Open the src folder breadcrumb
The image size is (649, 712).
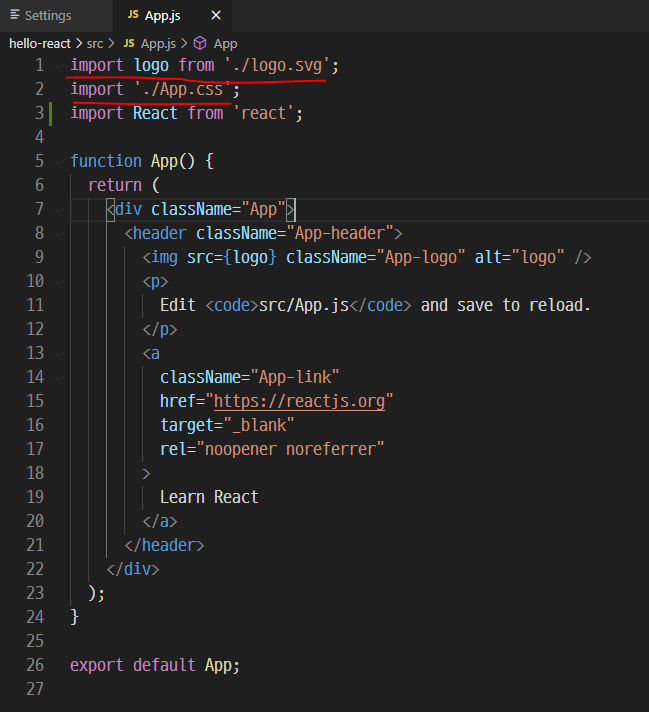(95, 44)
